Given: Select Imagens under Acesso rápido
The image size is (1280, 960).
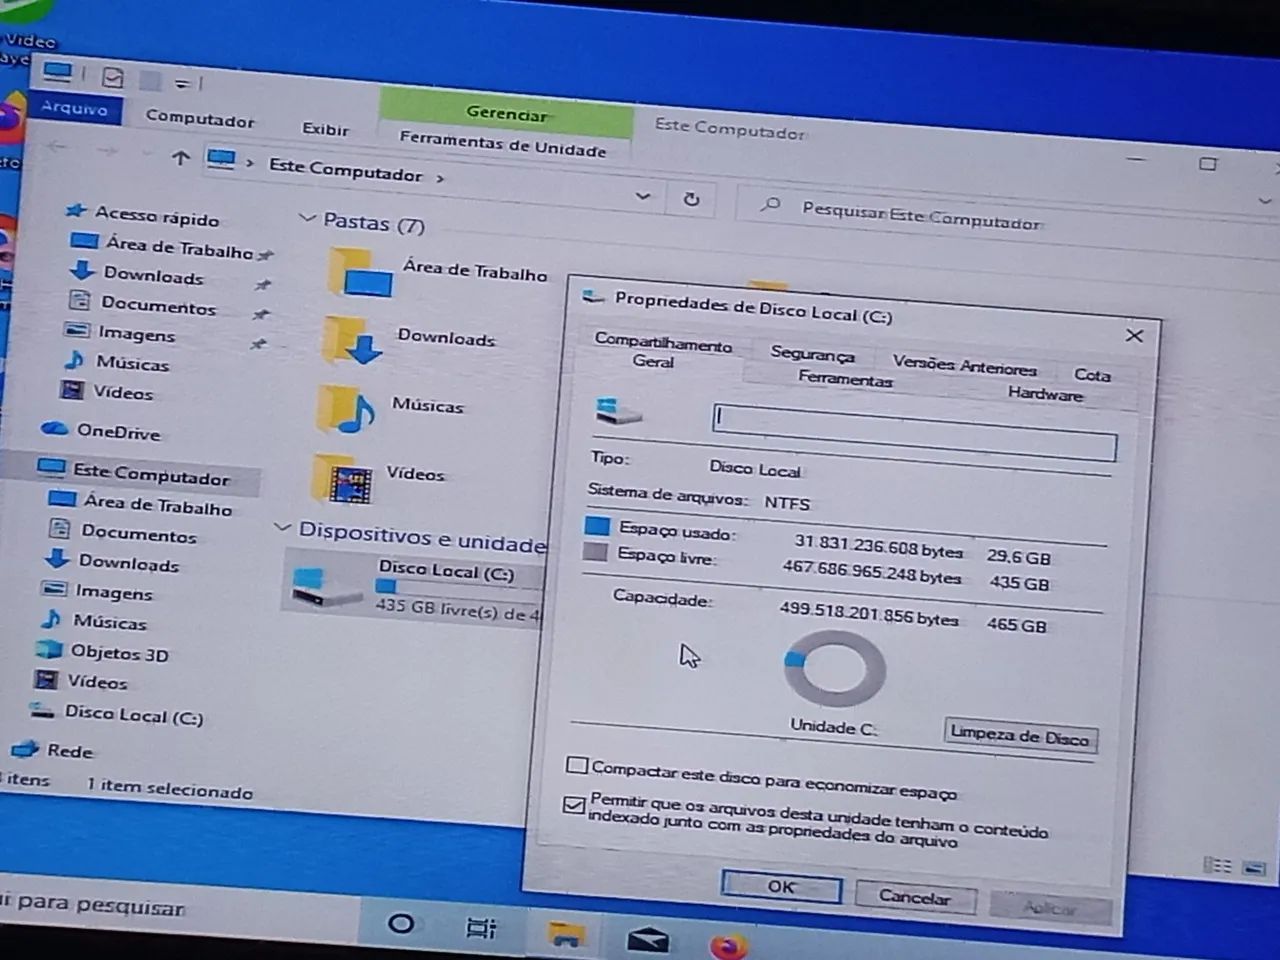Looking at the screenshot, I should [x=136, y=334].
